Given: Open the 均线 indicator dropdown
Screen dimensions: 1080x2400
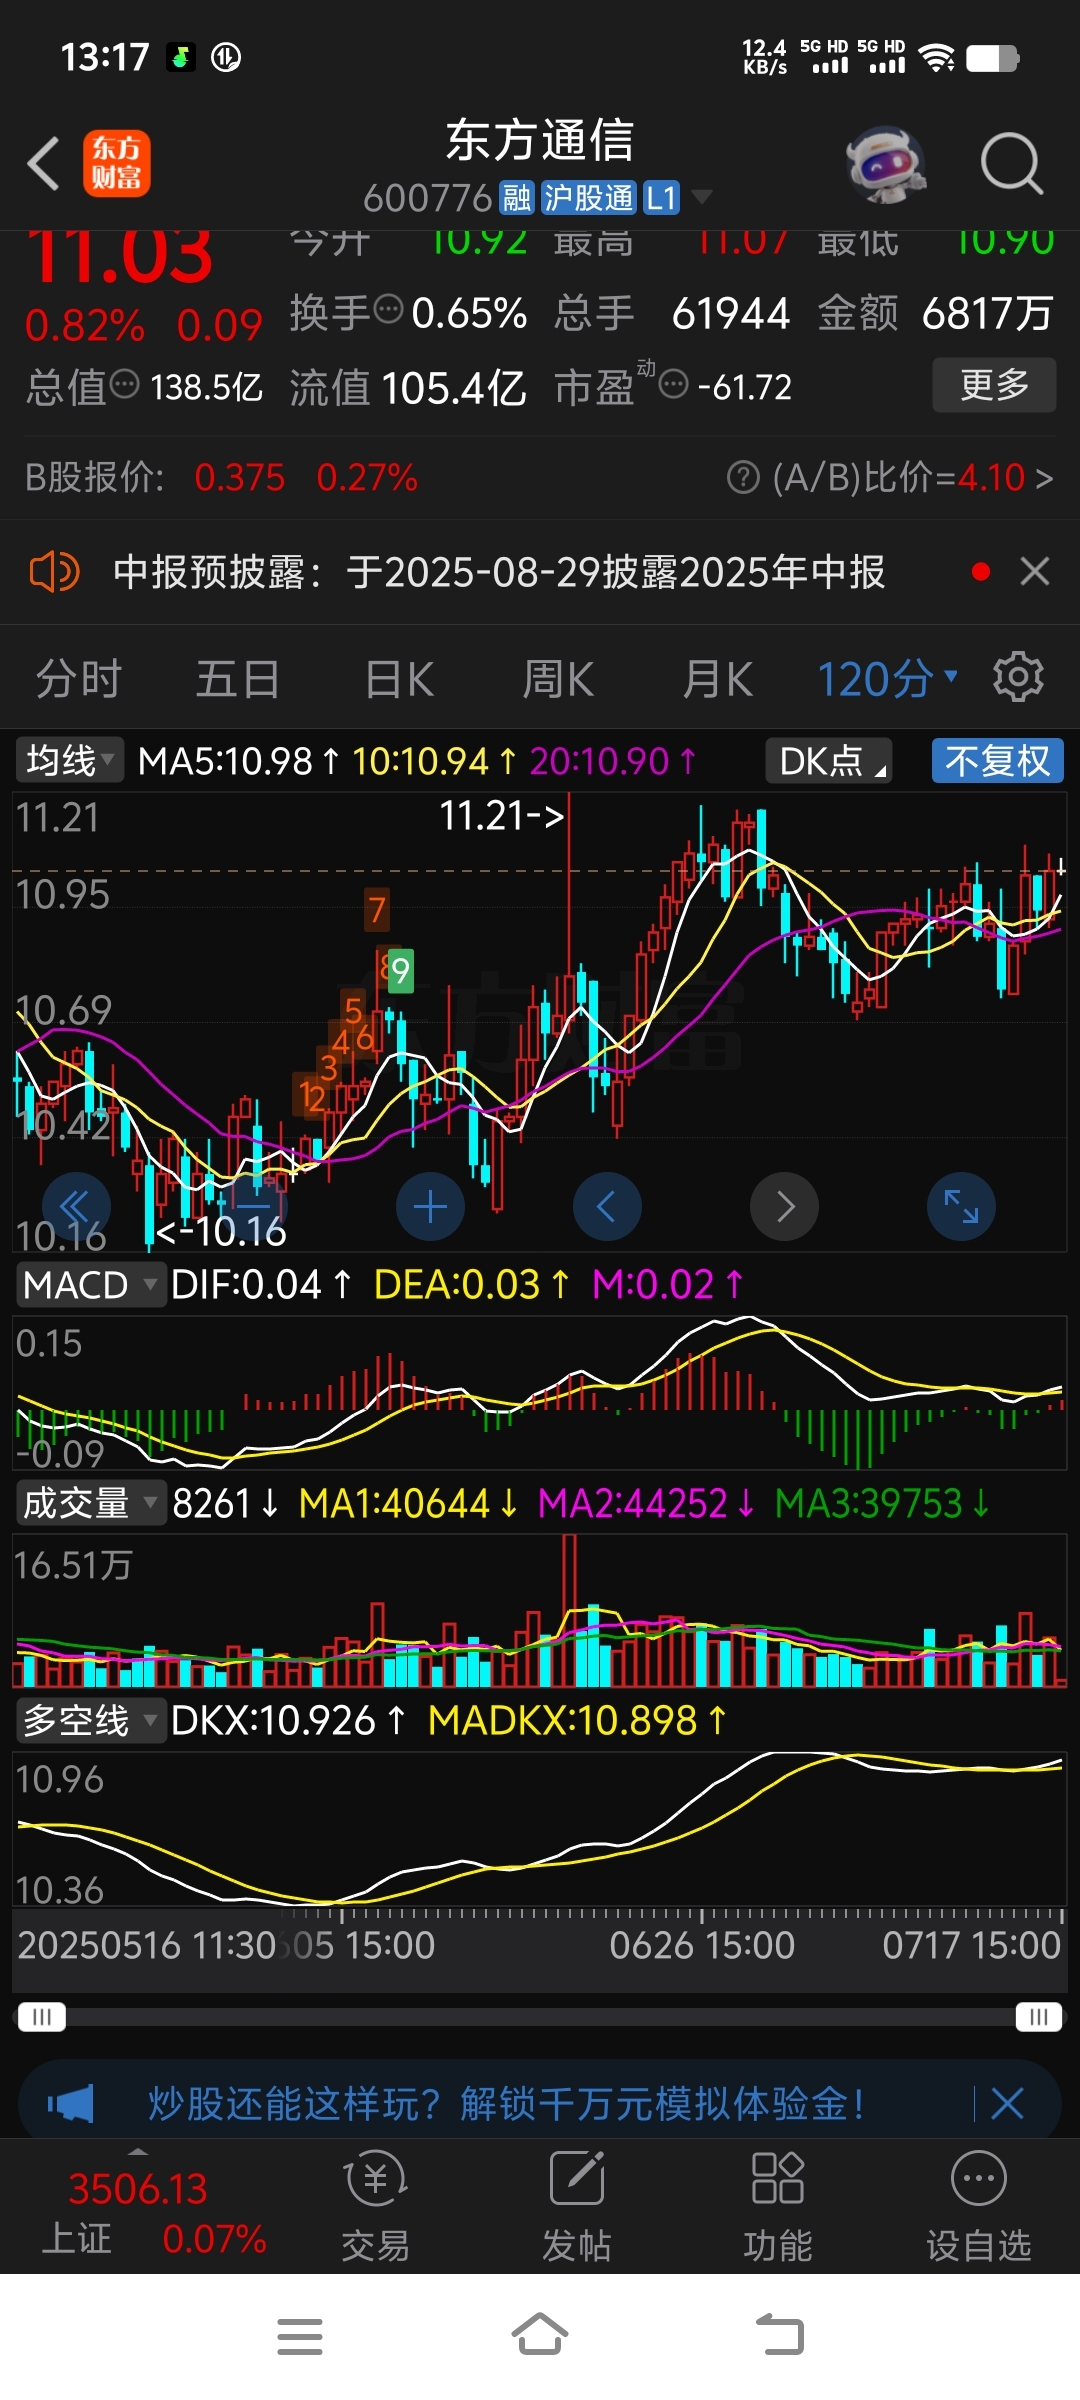Looking at the screenshot, I should click(69, 761).
